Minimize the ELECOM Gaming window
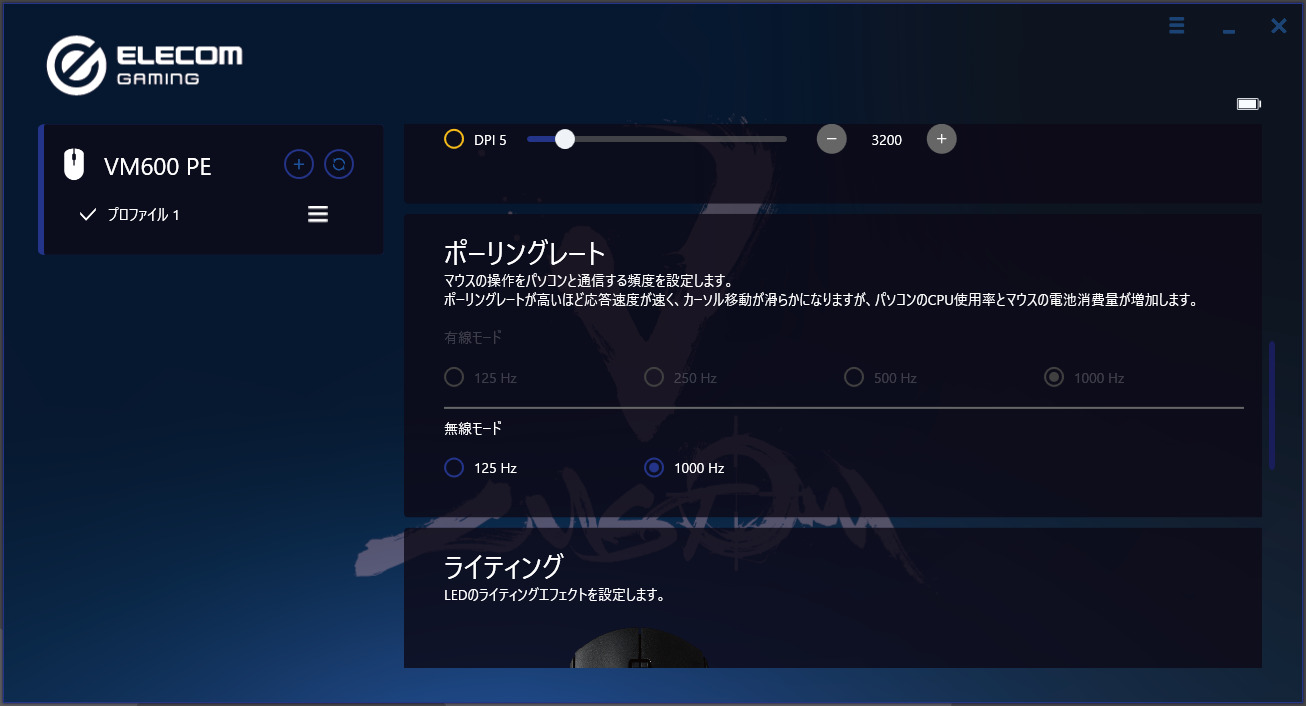The height and width of the screenshot is (706, 1306). pyautogui.click(x=1229, y=32)
